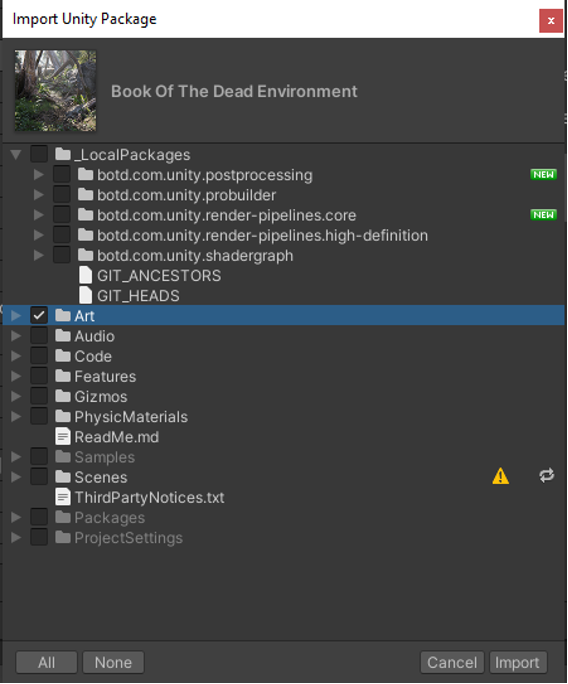Viewport: 568px width, 684px height.
Task: Select the "PhysicMaterials" folder name
Action: click(x=131, y=417)
